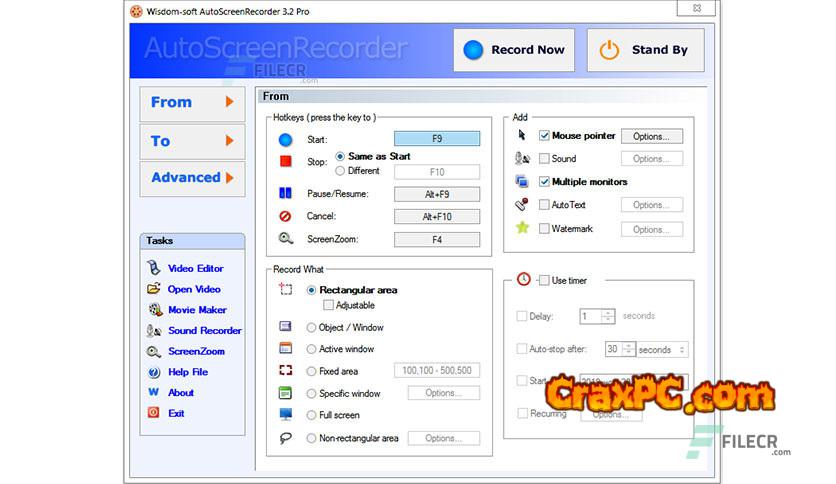The height and width of the screenshot is (484, 836).
Task: Enable the Sound checkbox
Action: click(x=544, y=158)
